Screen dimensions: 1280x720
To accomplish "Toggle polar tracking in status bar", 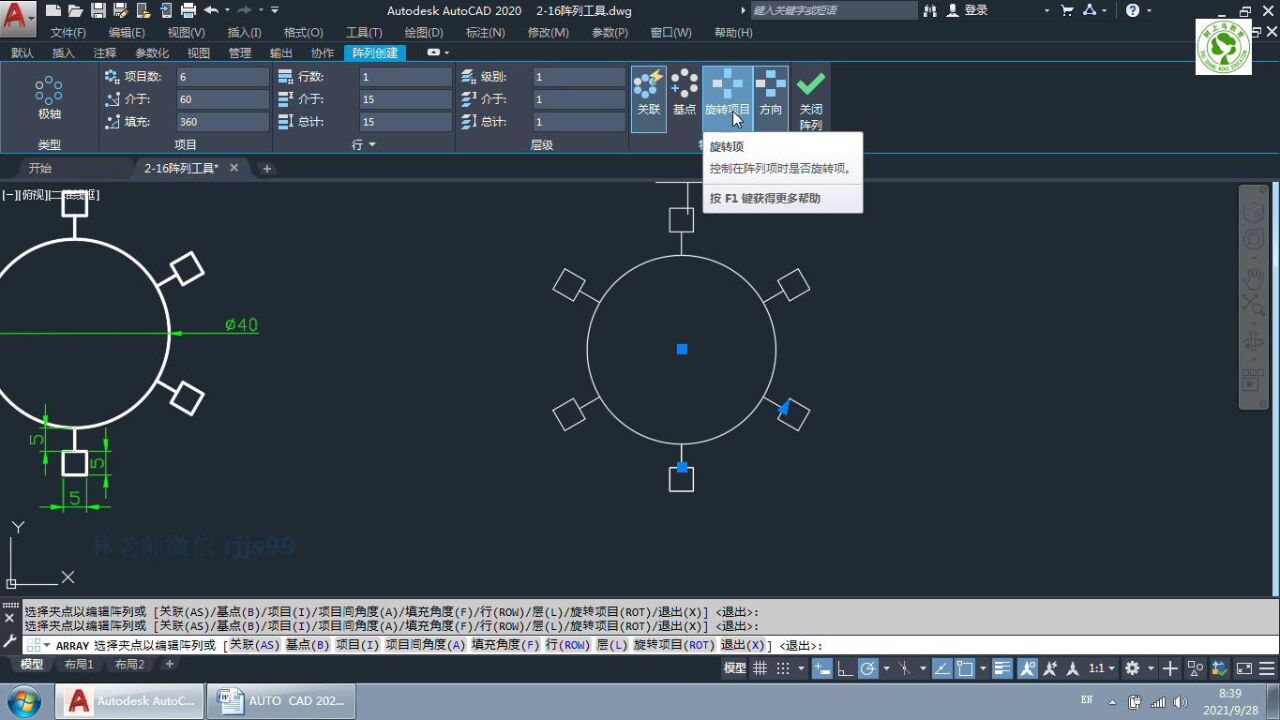I will pyautogui.click(x=868, y=668).
